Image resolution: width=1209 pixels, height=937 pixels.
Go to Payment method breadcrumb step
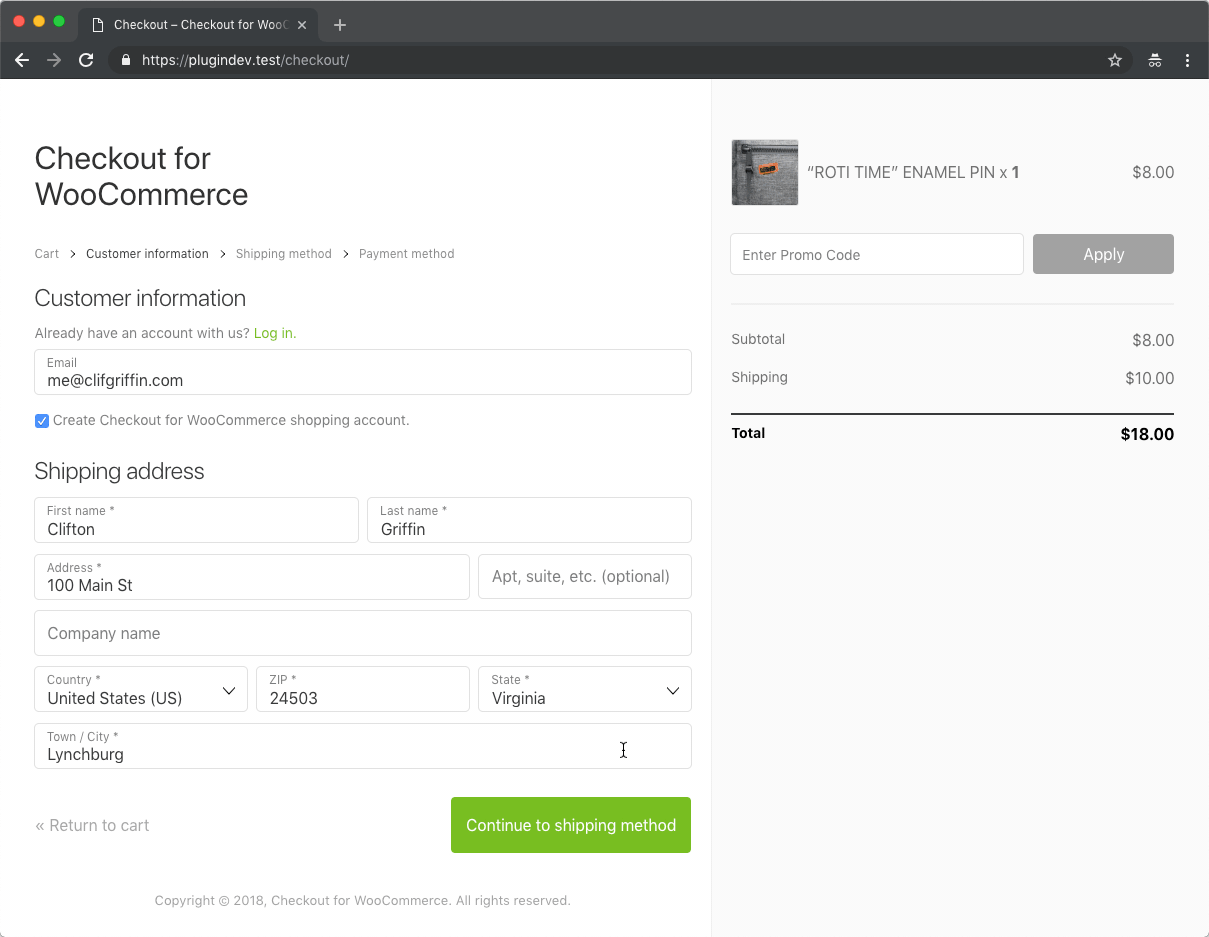point(407,254)
